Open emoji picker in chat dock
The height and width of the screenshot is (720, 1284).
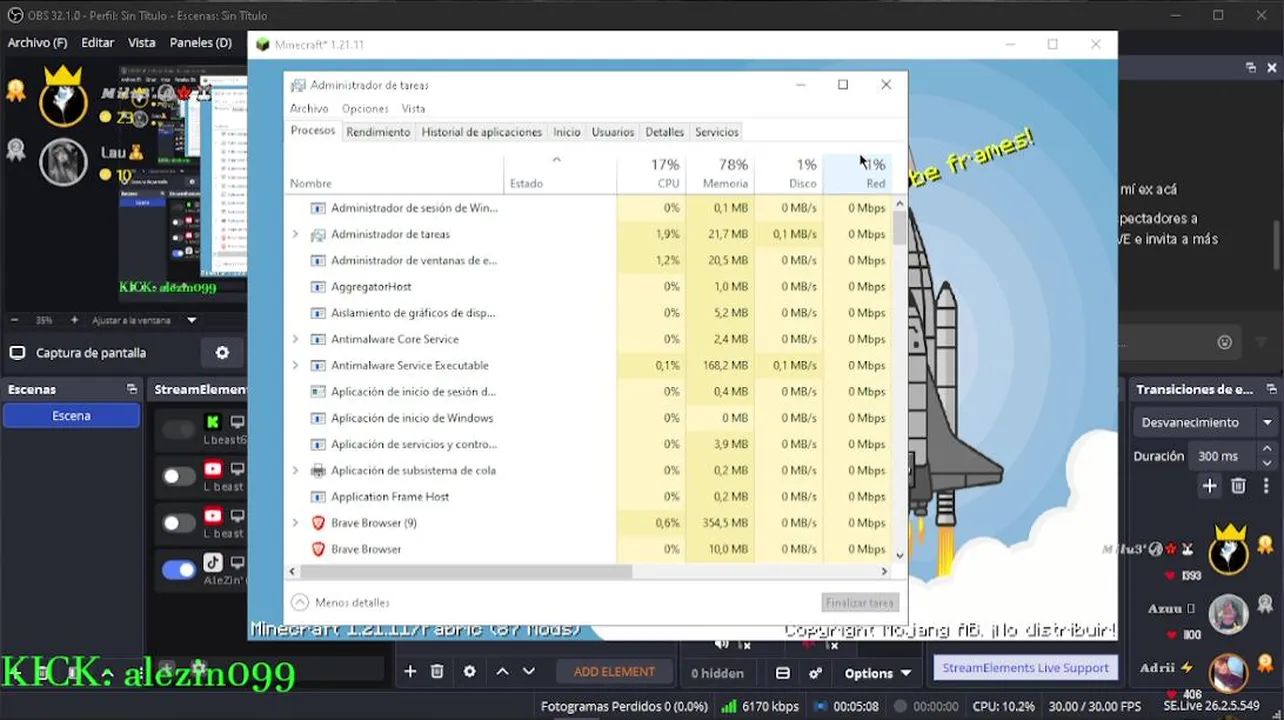1224,342
